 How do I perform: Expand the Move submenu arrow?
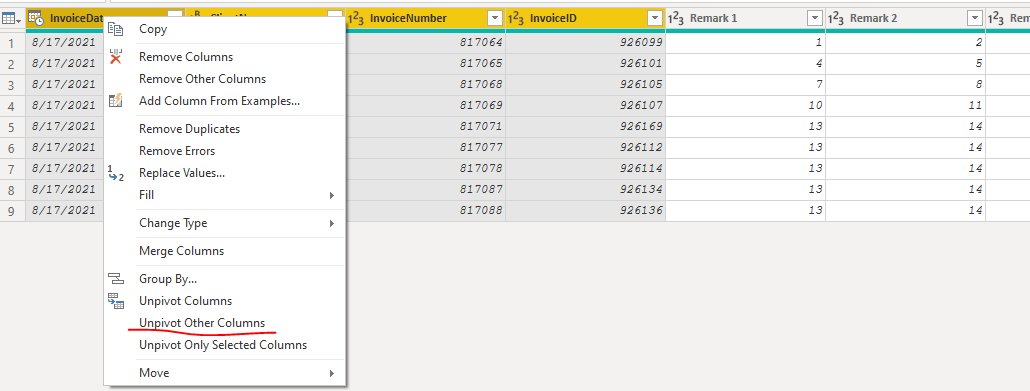[332, 373]
